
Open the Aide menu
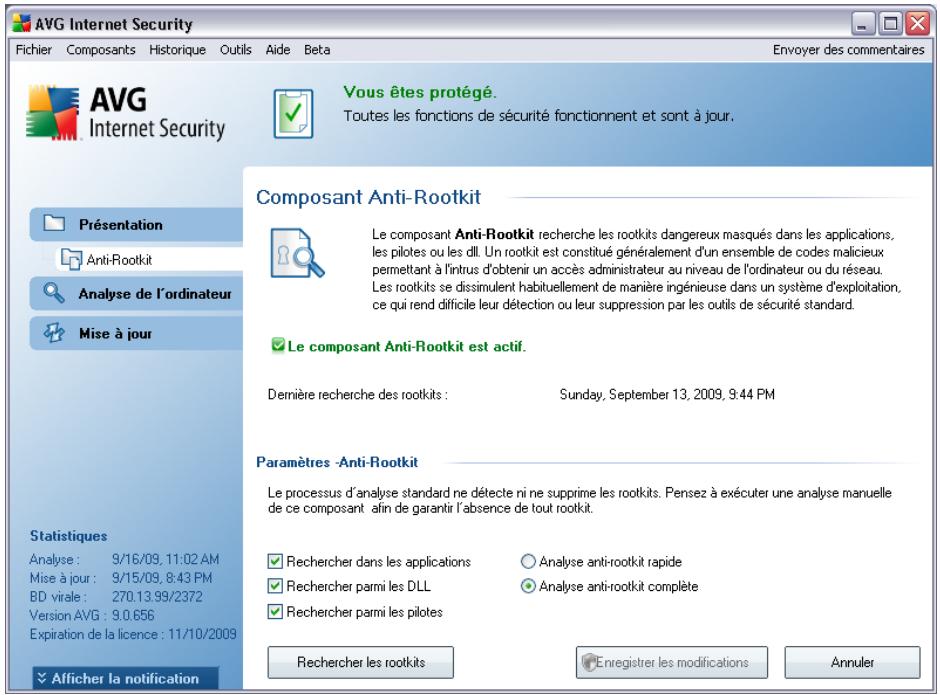pyautogui.click(x=278, y=50)
